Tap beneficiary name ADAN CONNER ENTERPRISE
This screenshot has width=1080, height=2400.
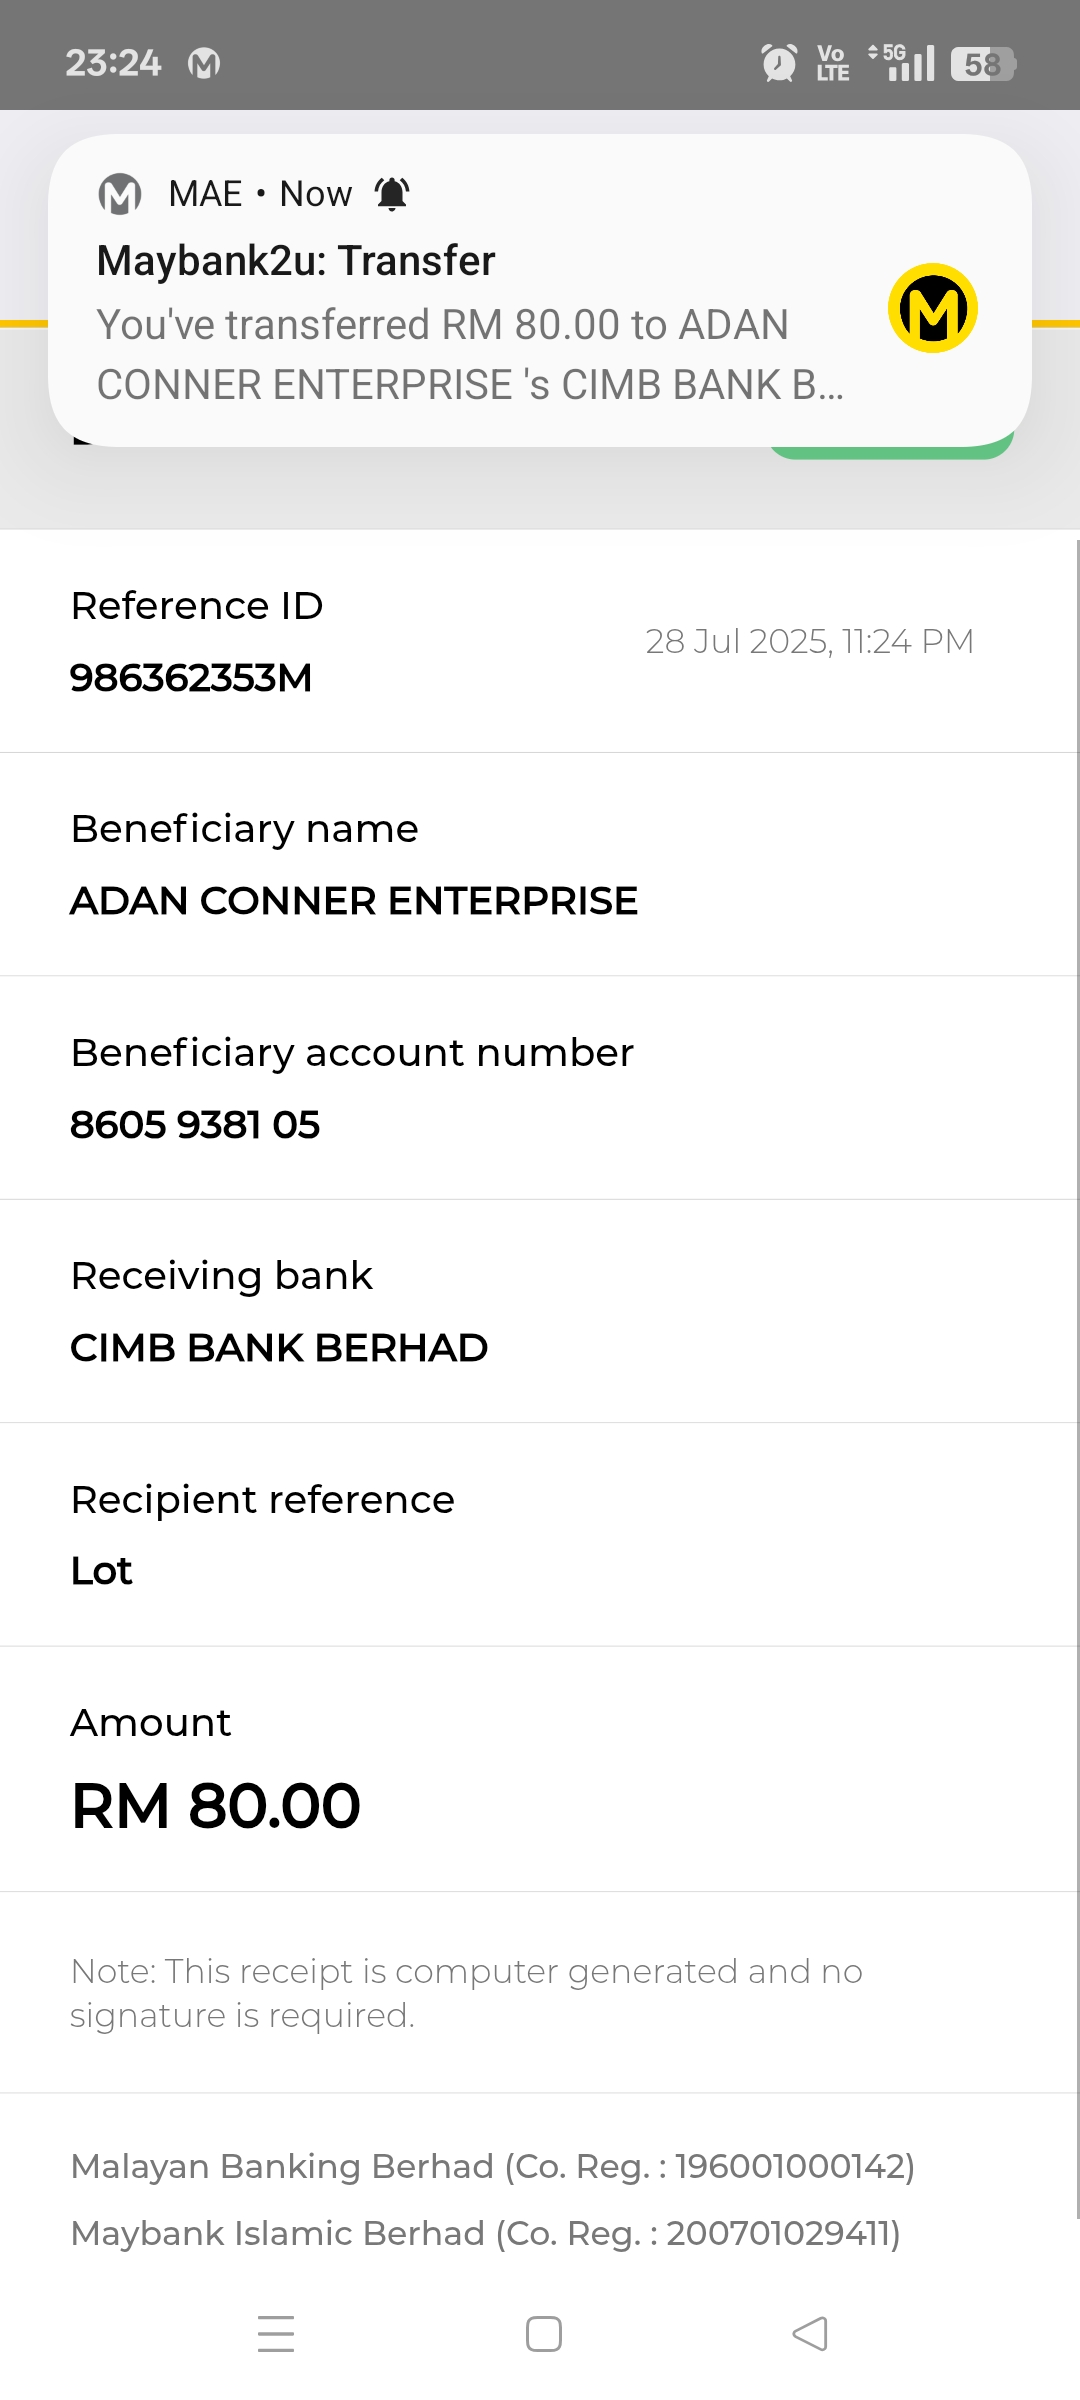354,901
